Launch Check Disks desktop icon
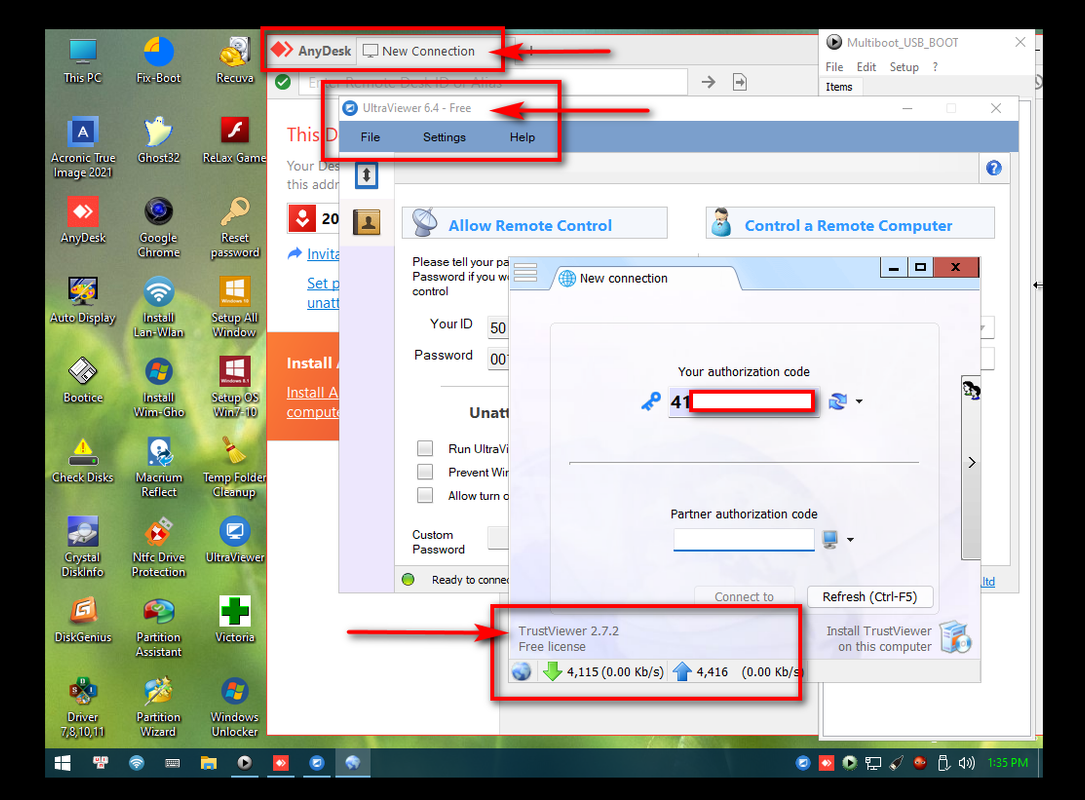1085x800 pixels. tap(83, 460)
